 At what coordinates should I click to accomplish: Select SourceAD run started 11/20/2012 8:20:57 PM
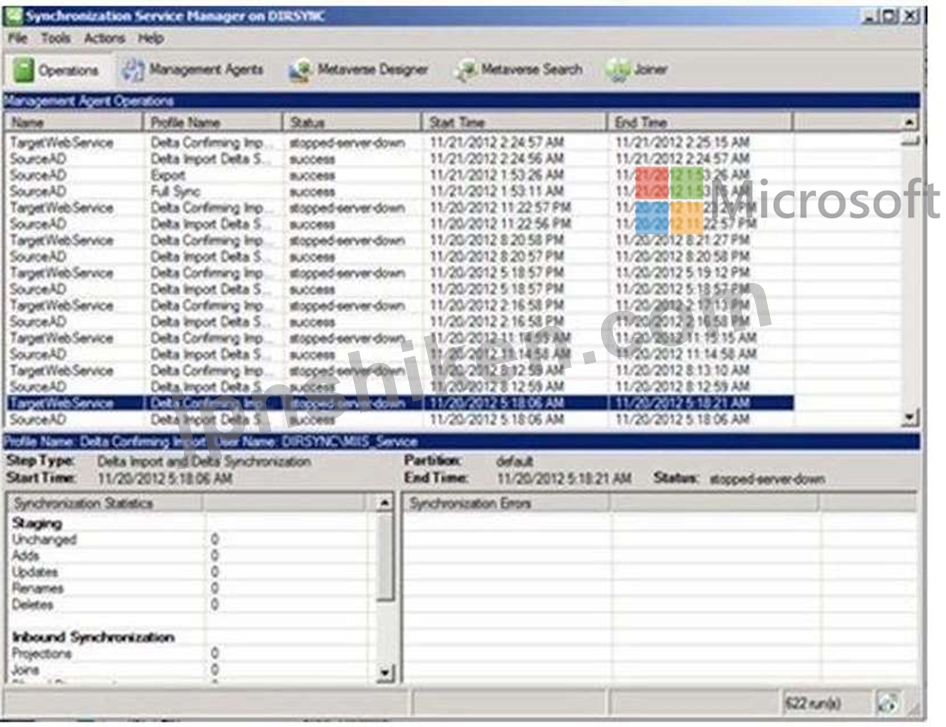click(399, 257)
